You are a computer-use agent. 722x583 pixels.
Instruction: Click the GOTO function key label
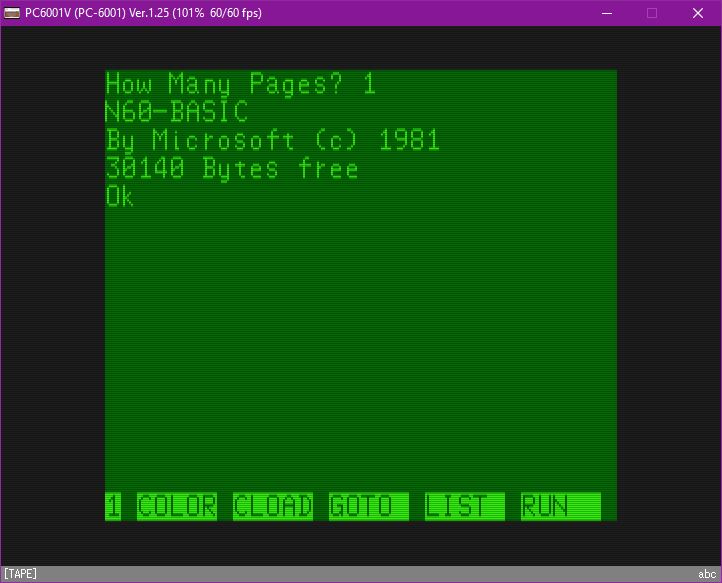(369, 506)
